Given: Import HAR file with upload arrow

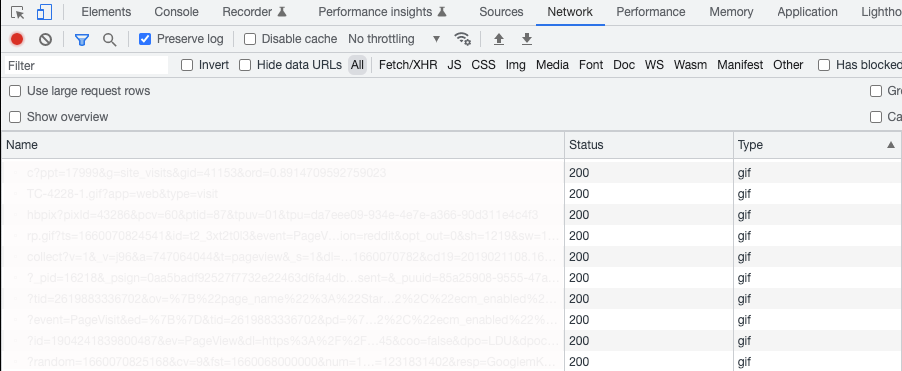Looking at the screenshot, I should (x=499, y=39).
